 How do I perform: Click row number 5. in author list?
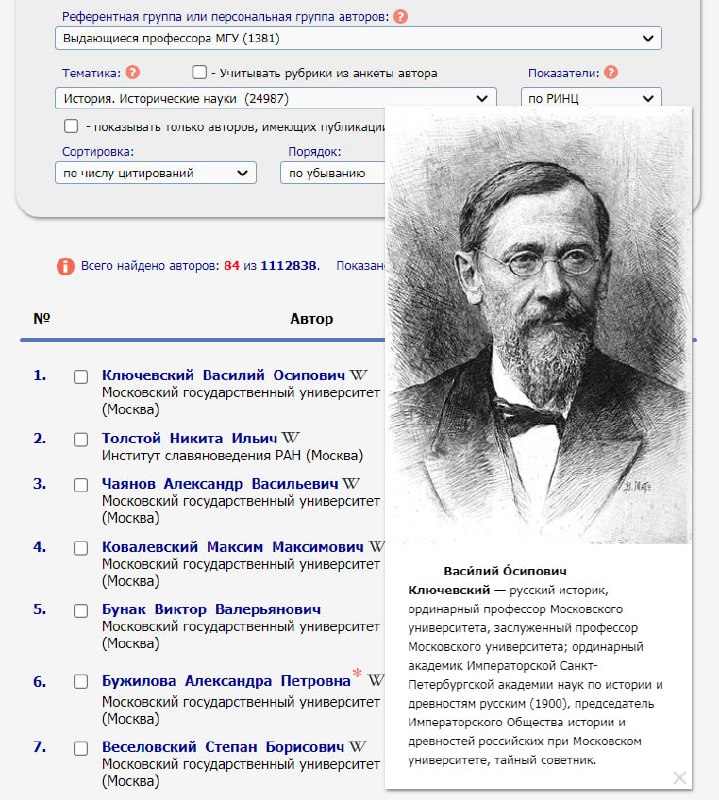pyautogui.click(x=39, y=609)
